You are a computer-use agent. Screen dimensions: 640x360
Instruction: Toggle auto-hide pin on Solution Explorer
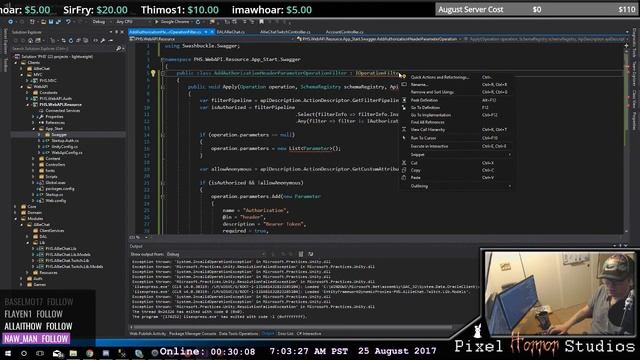(x=116, y=32)
